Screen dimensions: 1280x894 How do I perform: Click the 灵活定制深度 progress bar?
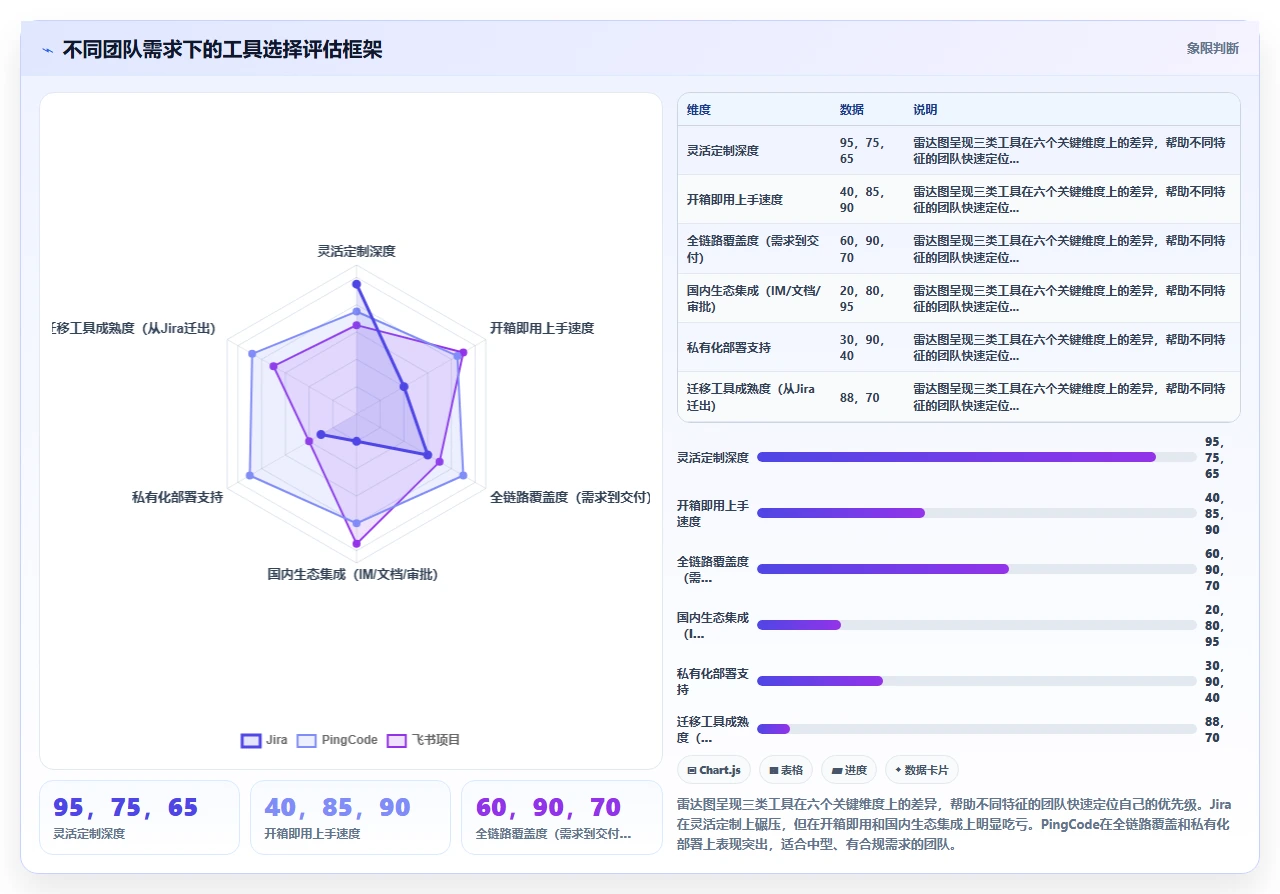coord(976,457)
